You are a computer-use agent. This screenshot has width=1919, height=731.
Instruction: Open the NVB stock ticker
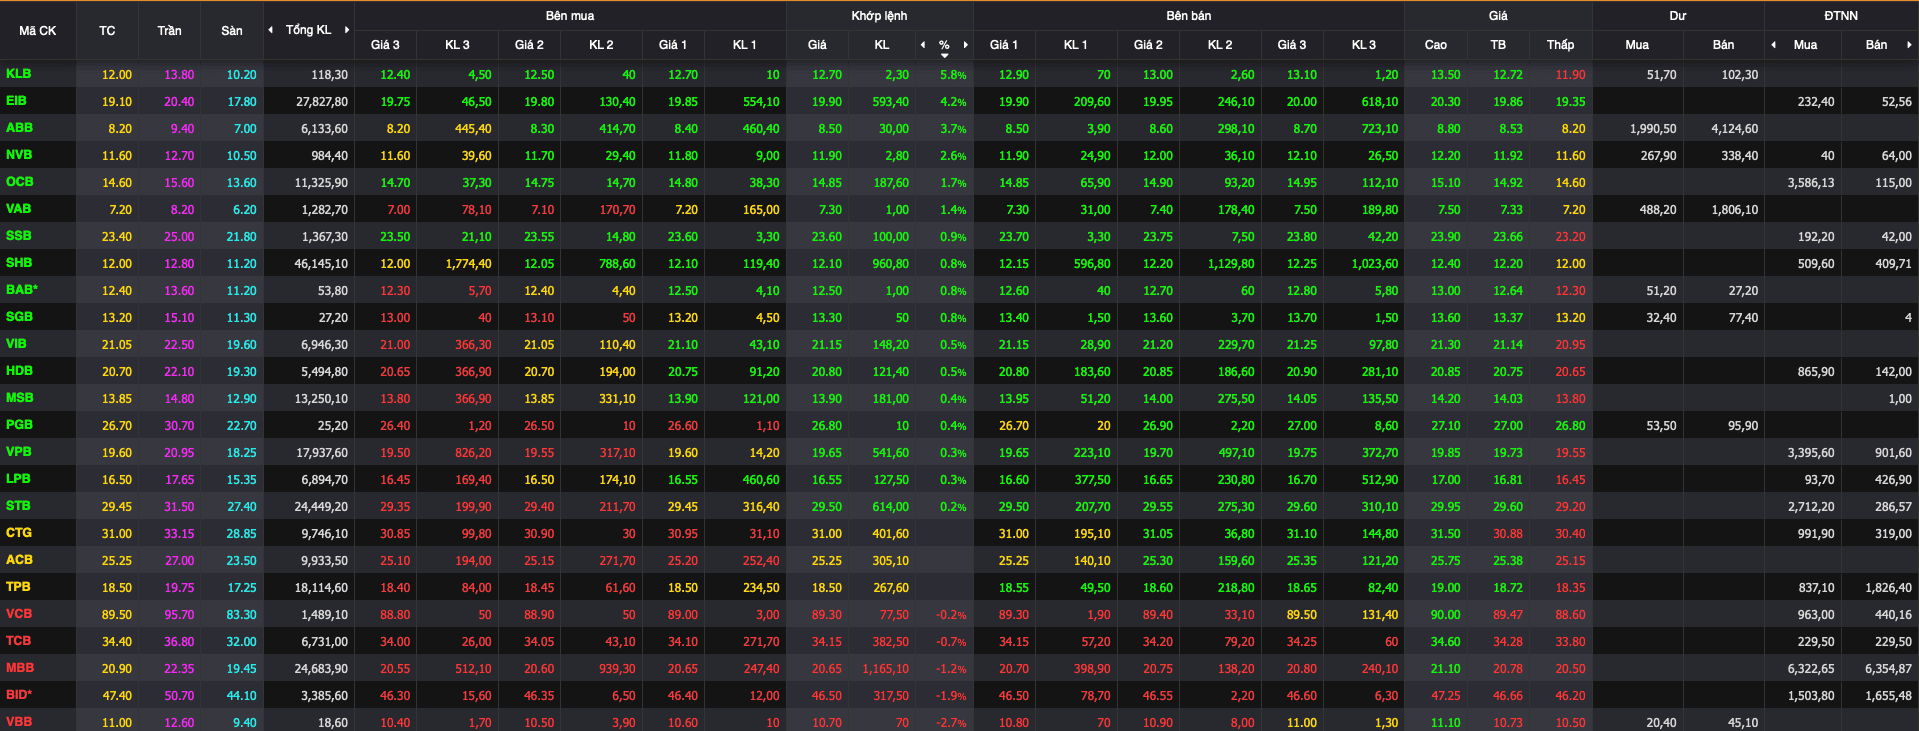(x=19, y=155)
